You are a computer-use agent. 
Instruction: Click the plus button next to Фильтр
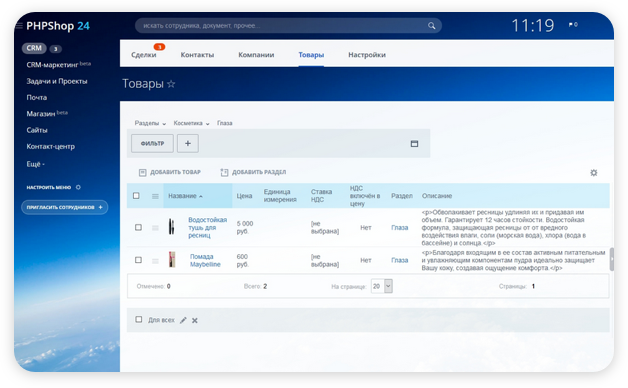[x=188, y=143]
